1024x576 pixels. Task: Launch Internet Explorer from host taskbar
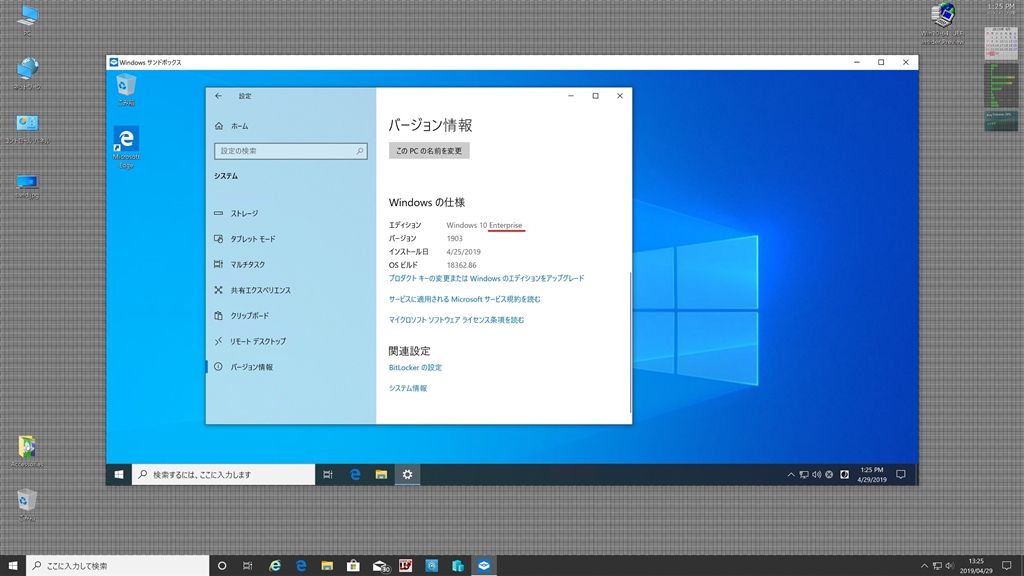[x=275, y=566]
